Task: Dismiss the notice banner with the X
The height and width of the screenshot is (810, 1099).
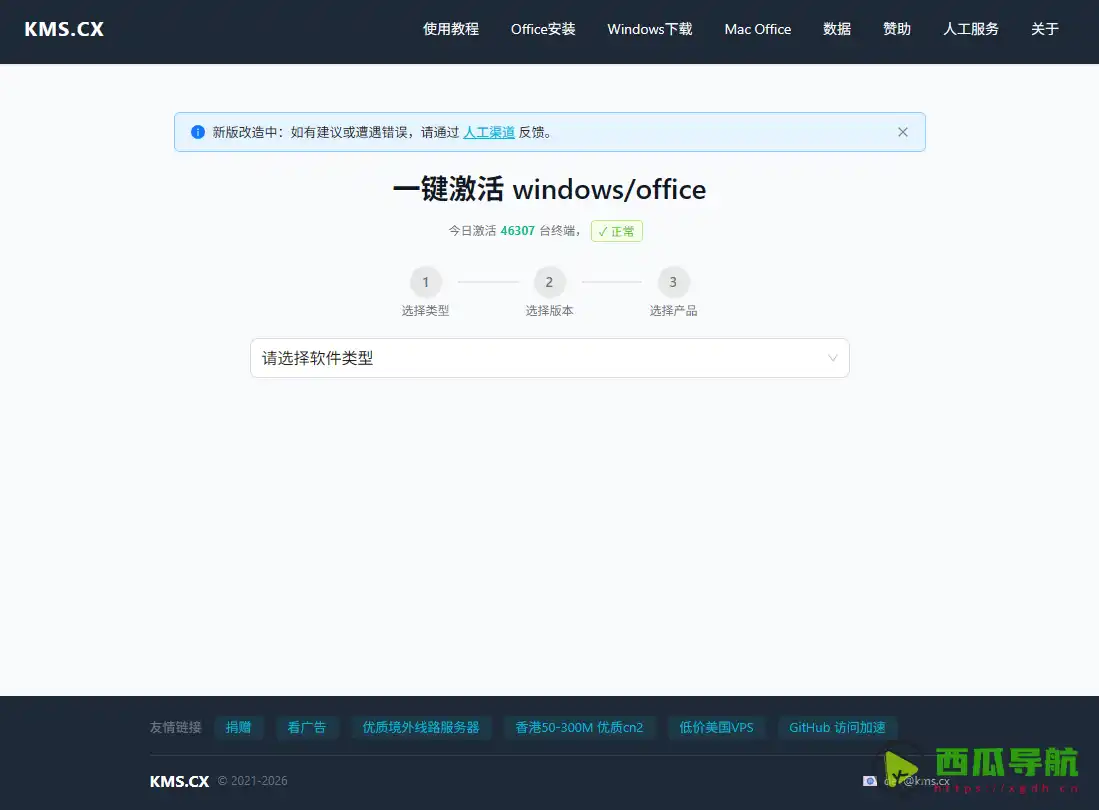Action: (x=903, y=131)
